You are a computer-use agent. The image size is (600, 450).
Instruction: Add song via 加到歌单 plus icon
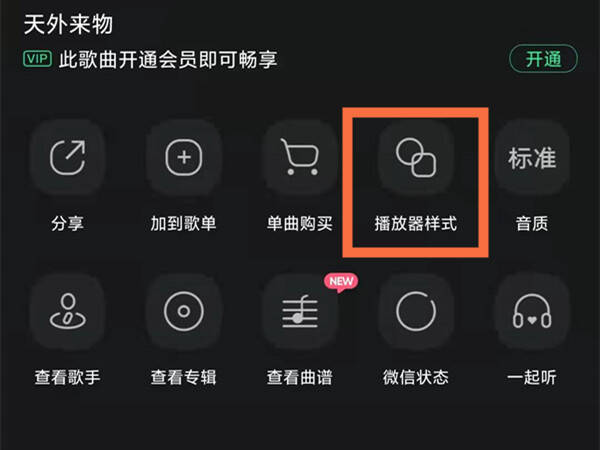coord(184,157)
